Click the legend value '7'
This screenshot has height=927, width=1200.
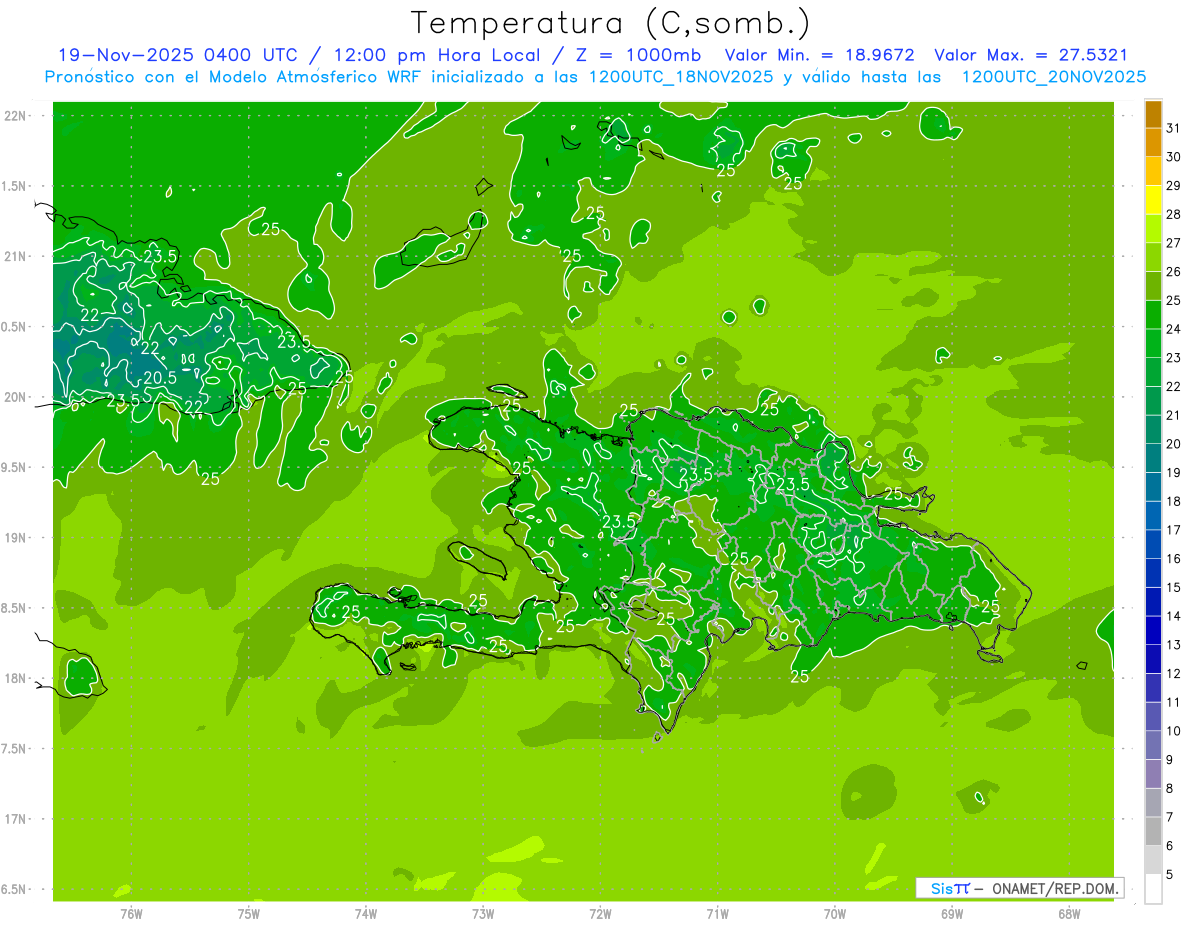click(1169, 816)
